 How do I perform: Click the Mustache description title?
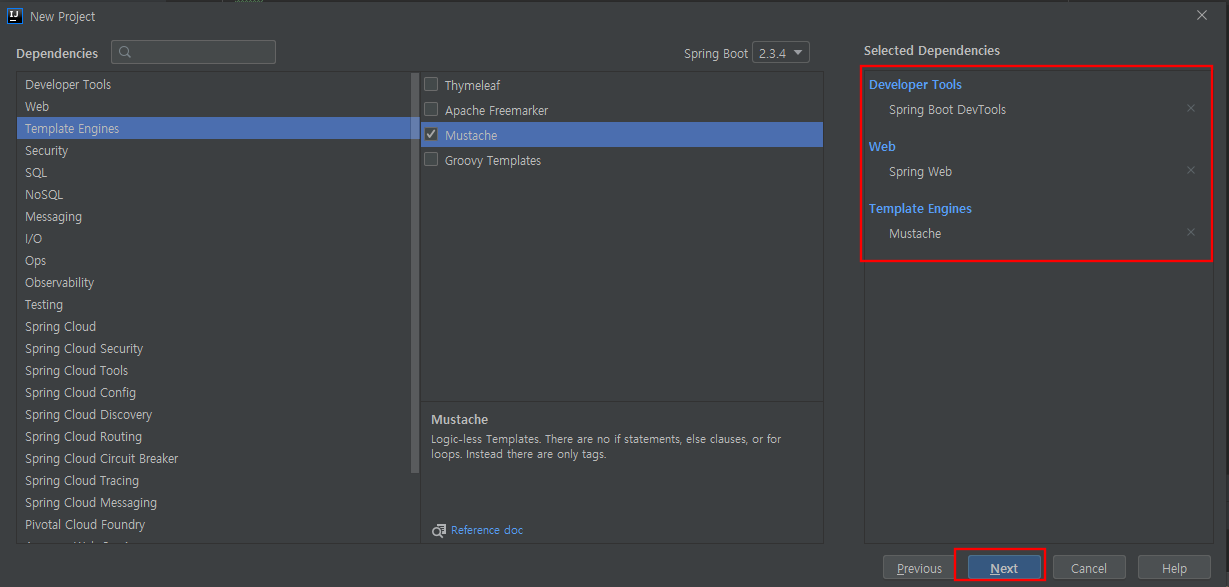(x=459, y=419)
